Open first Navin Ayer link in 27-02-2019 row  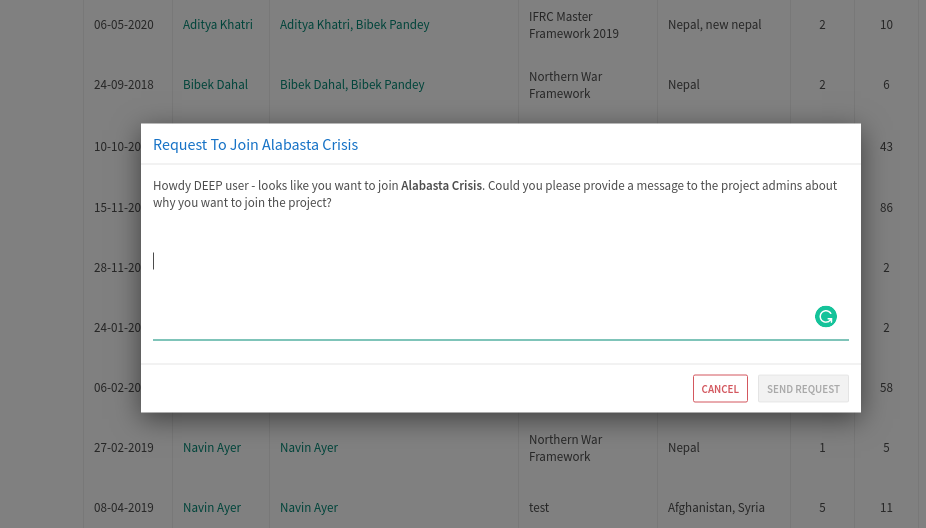click(x=211, y=448)
